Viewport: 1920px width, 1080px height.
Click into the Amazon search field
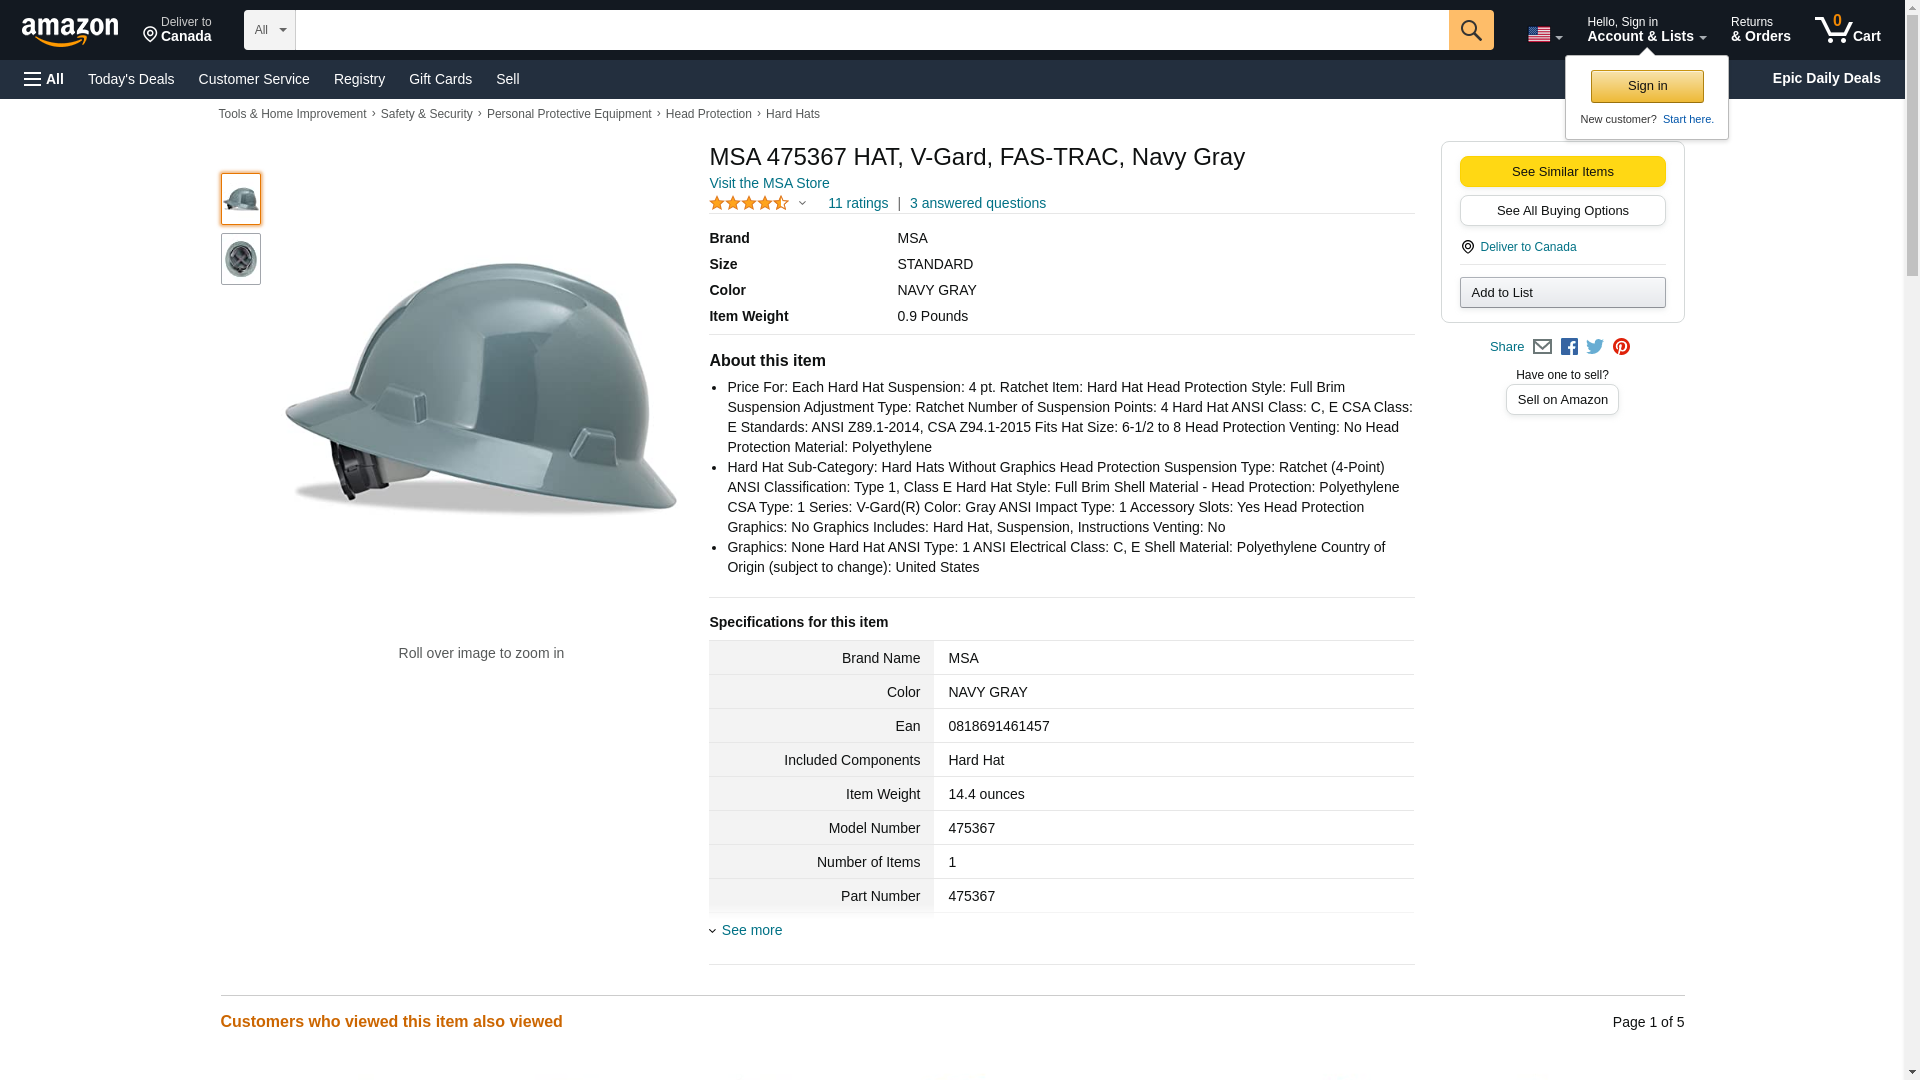[870, 30]
